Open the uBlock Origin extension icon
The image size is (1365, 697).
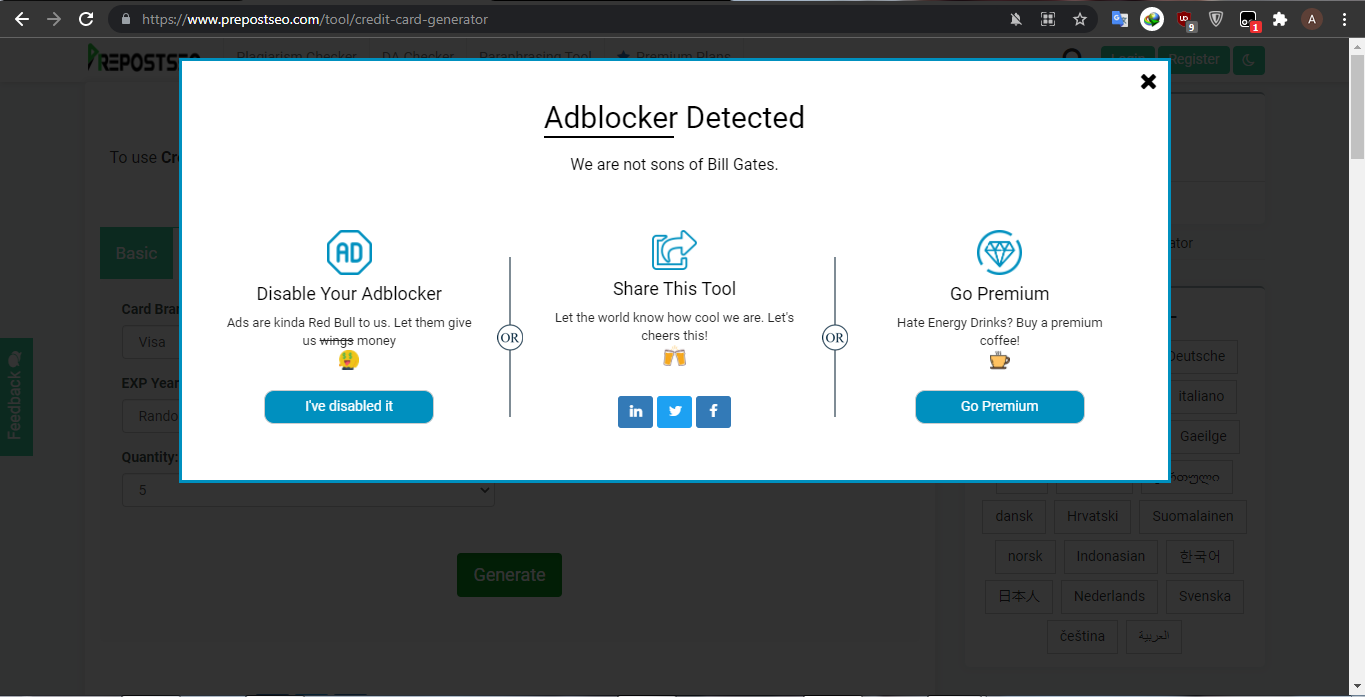(x=1186, y=18)
